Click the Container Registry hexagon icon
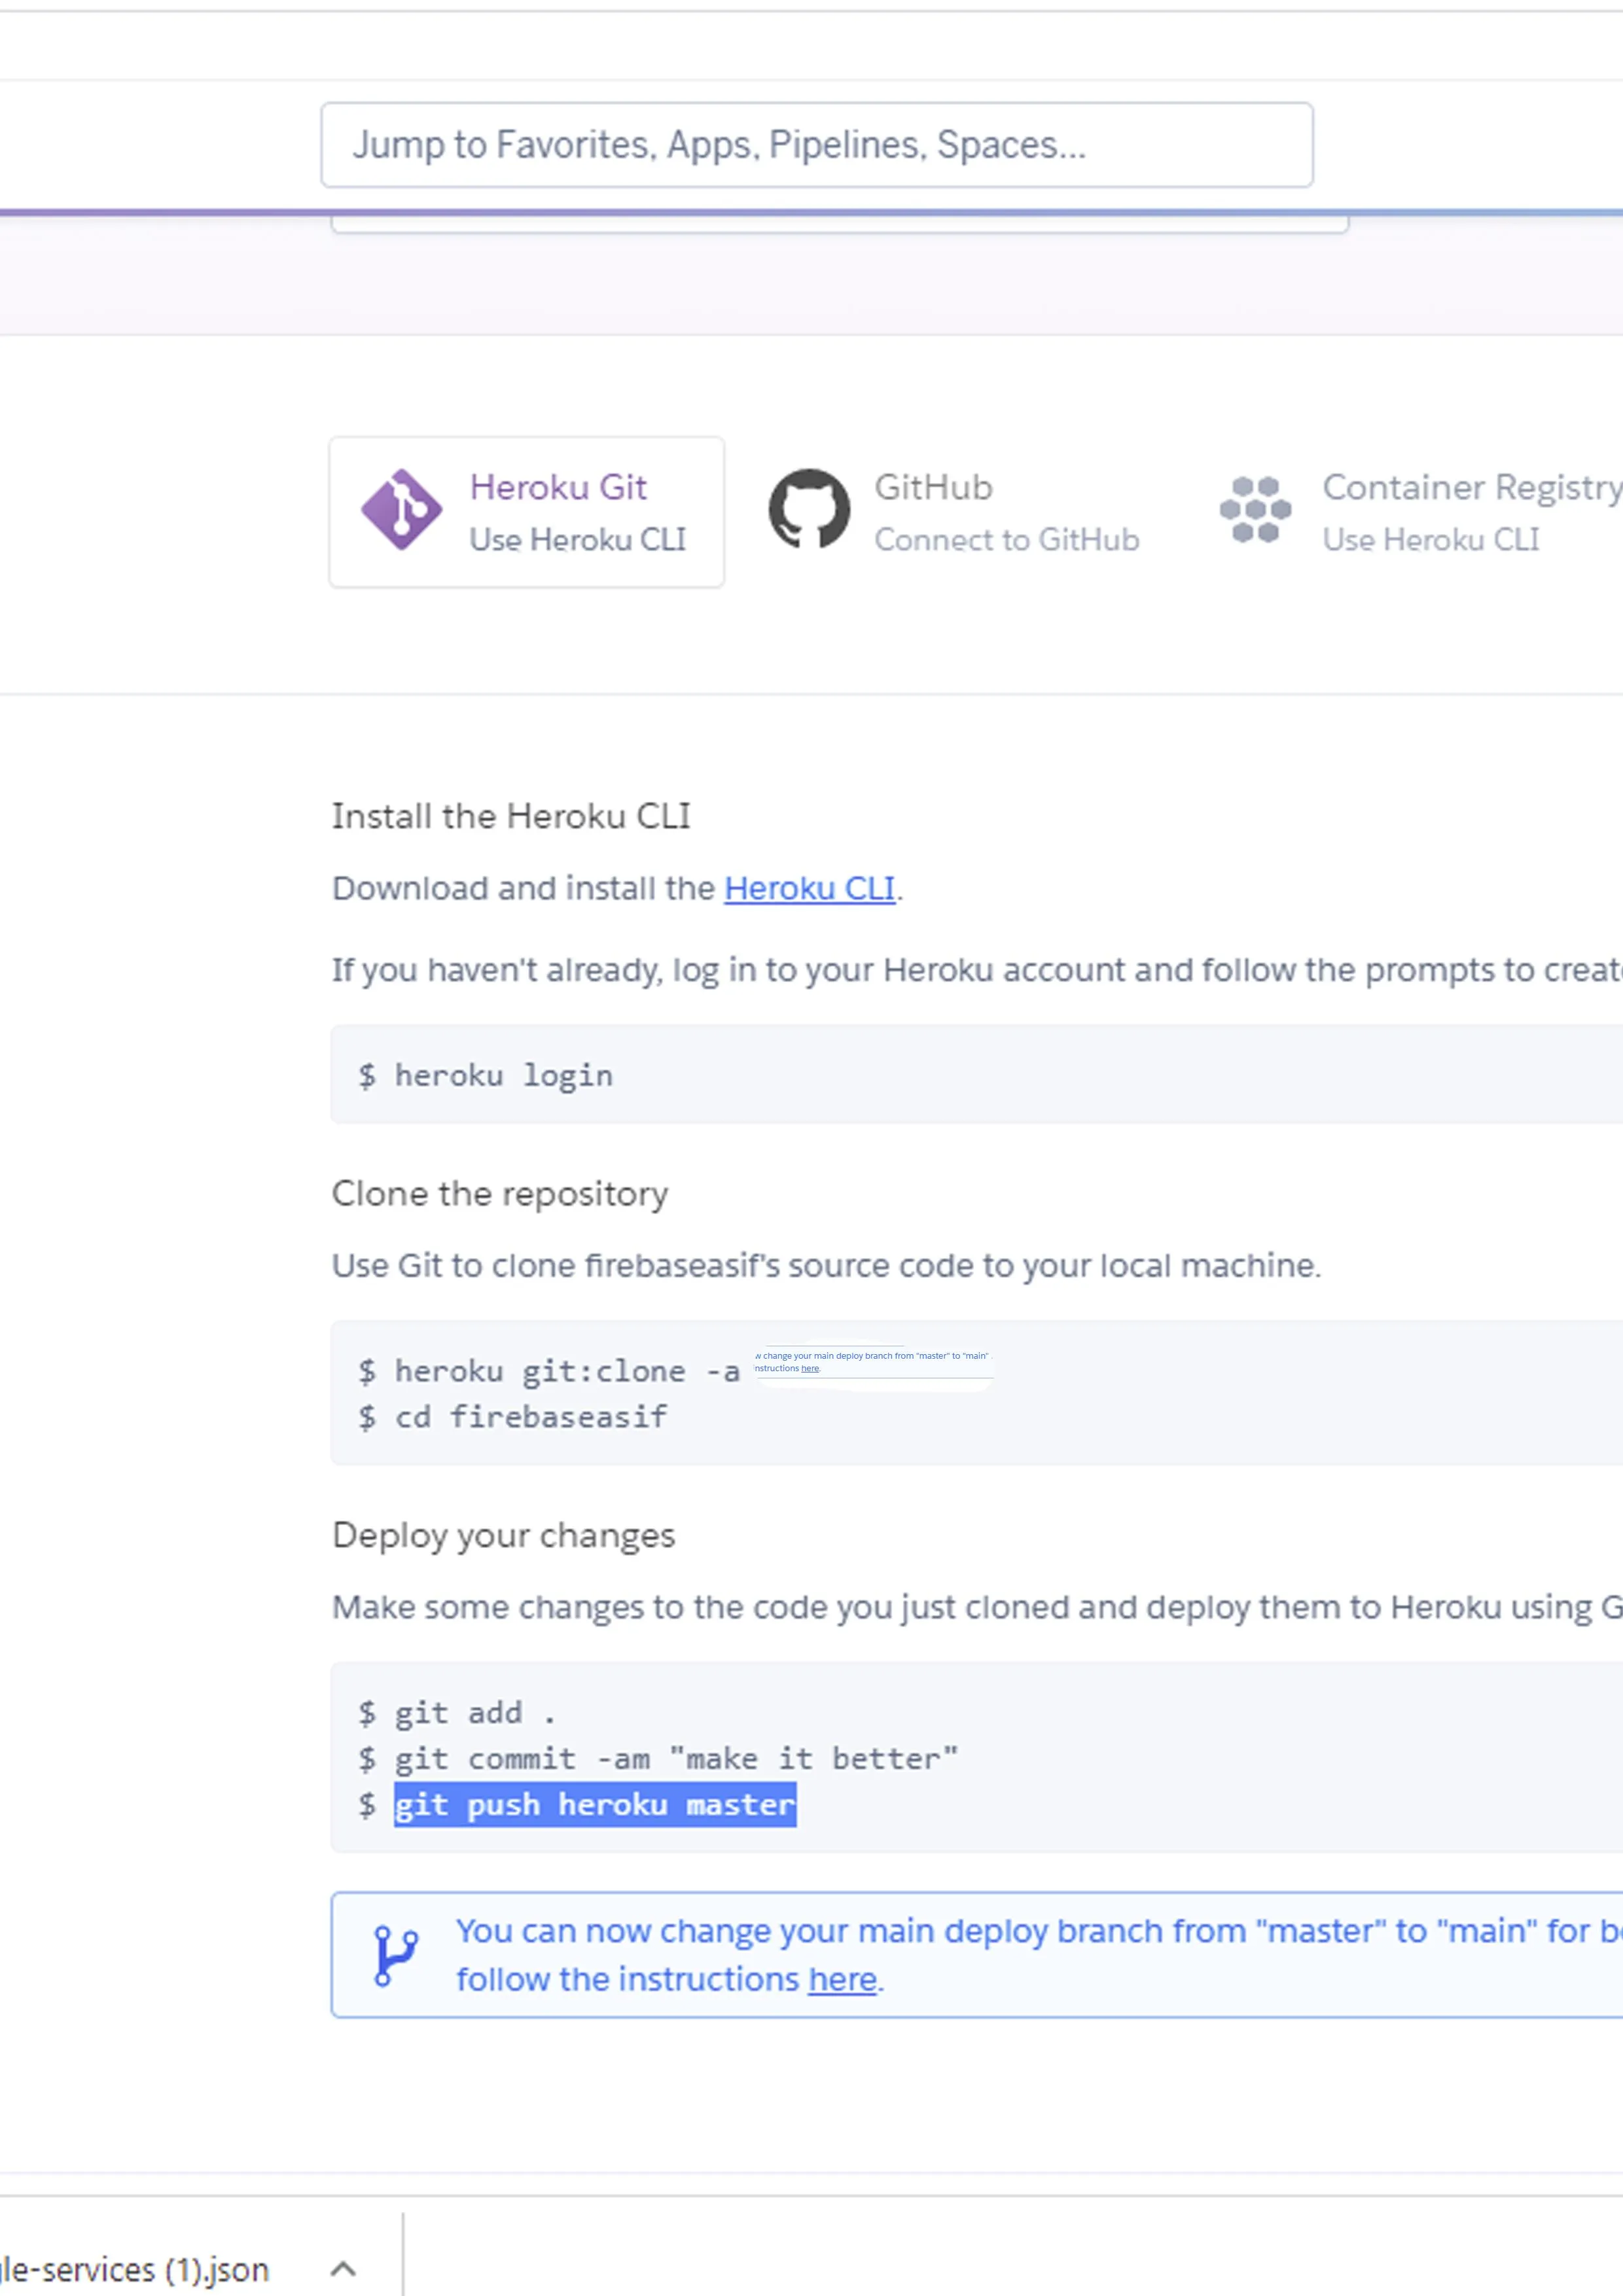The image size is (1623, 2296). pos(1255,509)
